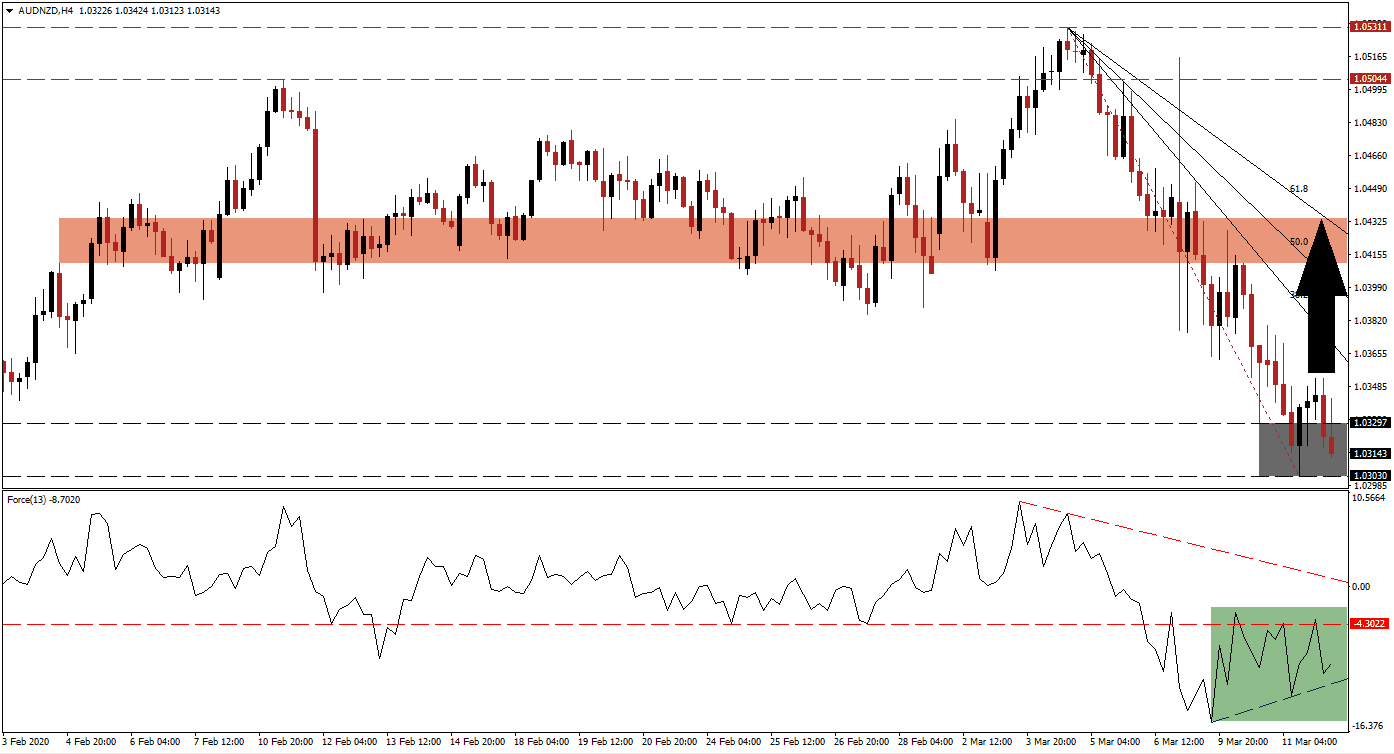Screen dimensions: 1394x754
Task: Select the 61.8 Fibonacci fan label
Action: point(1298,188)
